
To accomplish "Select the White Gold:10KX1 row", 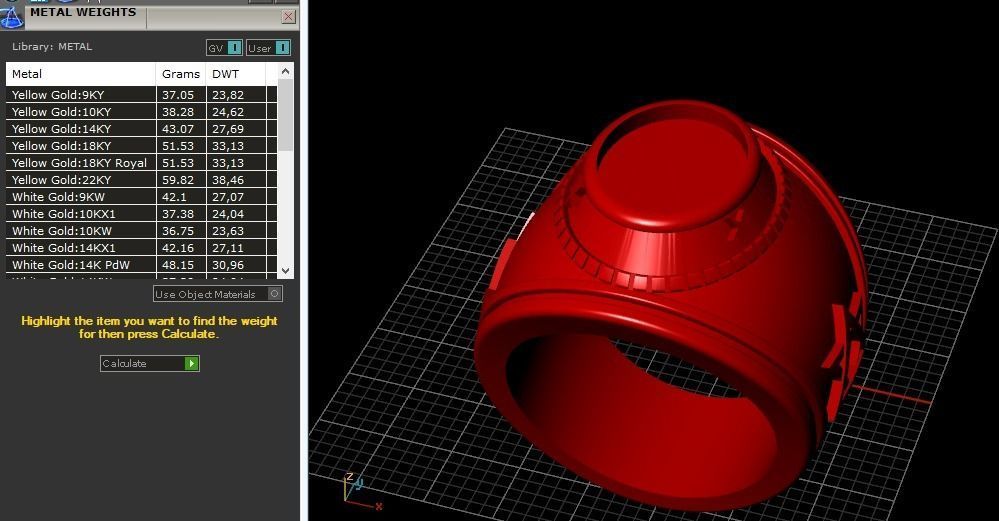I will [x=141, y=213].
